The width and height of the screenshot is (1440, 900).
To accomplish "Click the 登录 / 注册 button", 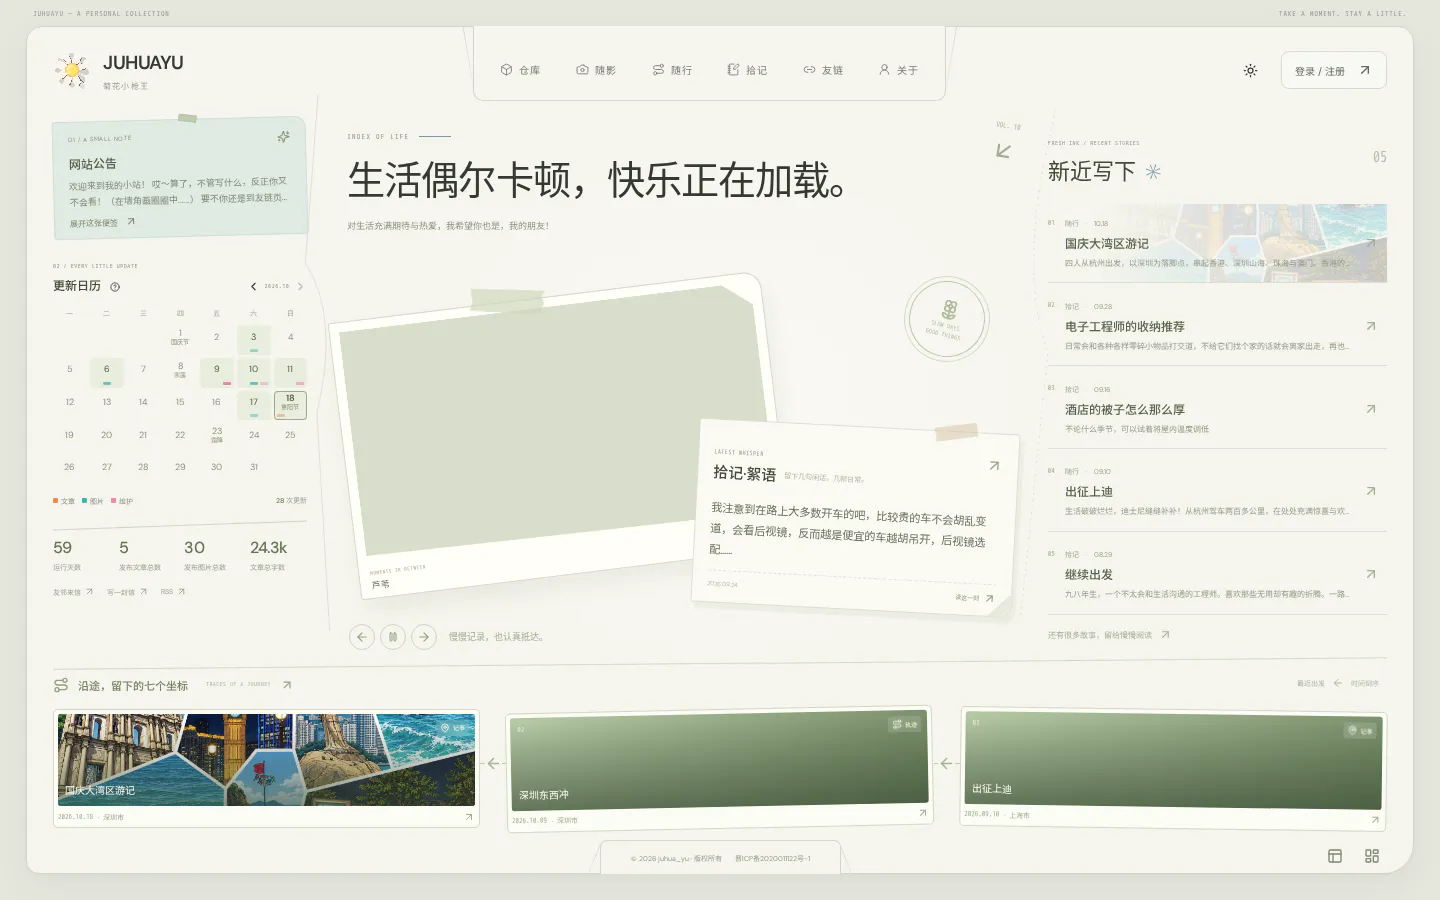I will [1333, 70].
